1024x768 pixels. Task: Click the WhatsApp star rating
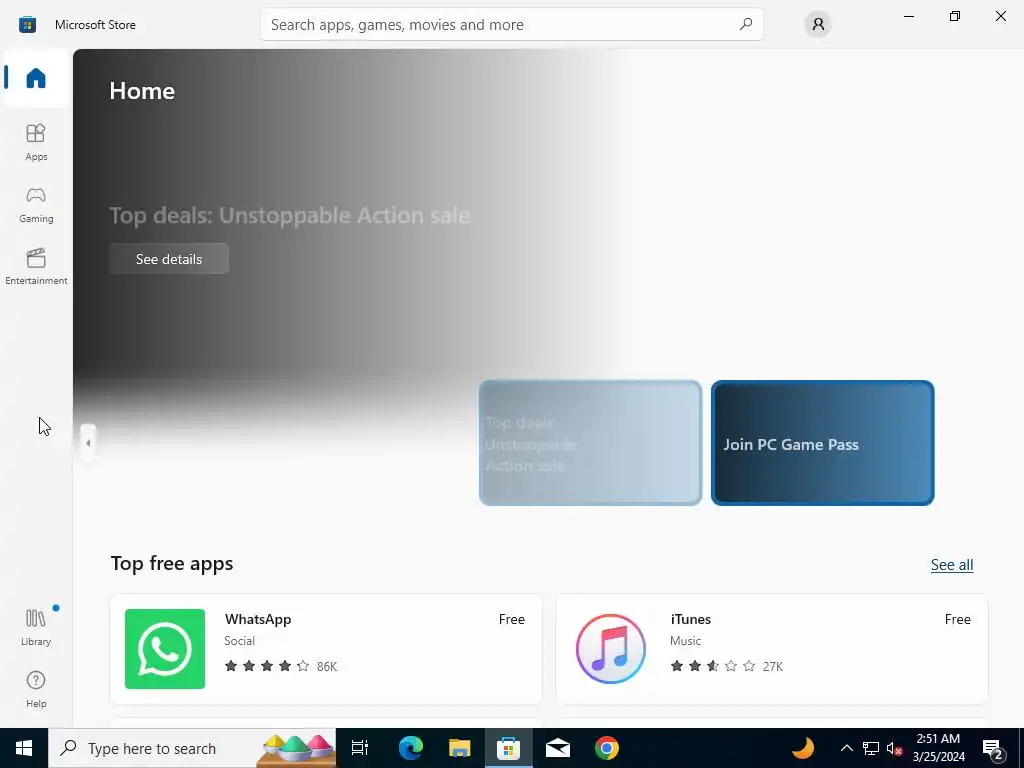coord(266,666)
